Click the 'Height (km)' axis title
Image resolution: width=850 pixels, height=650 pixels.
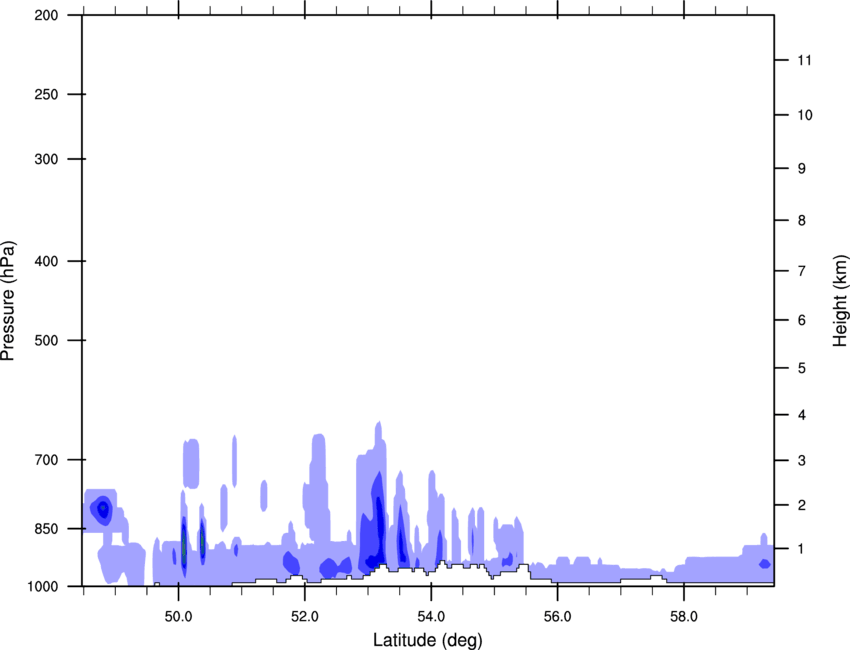840,300
